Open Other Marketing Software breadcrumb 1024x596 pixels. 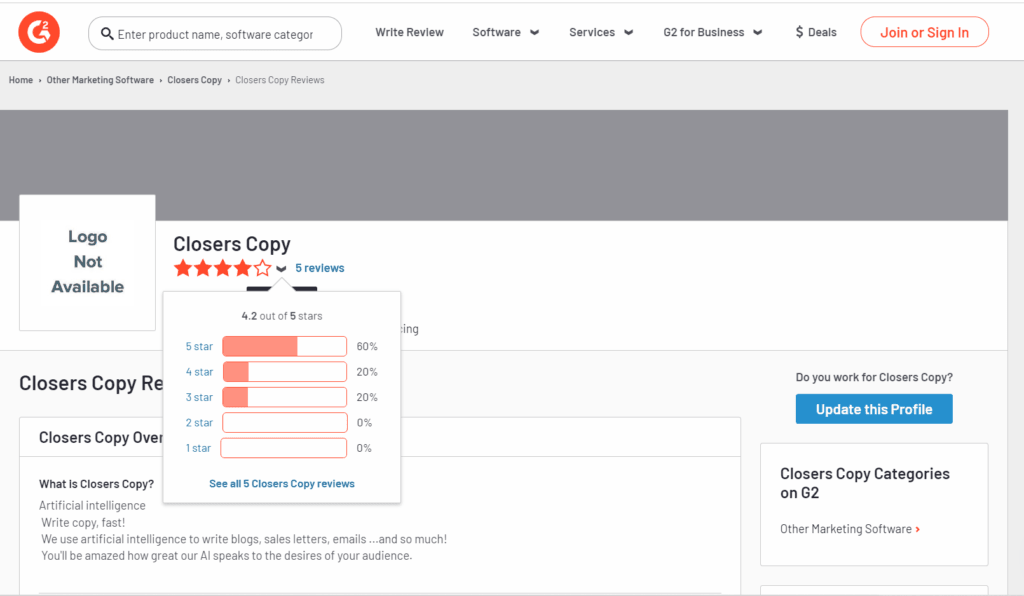pos(100,80)
